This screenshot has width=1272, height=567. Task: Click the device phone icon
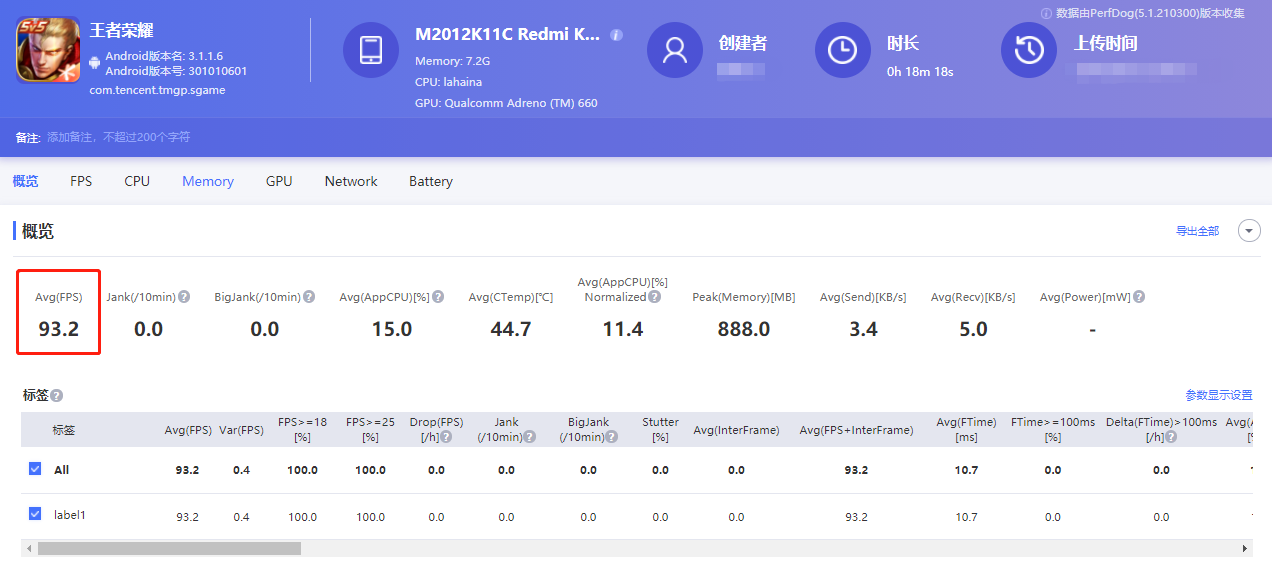pos(370,50)
